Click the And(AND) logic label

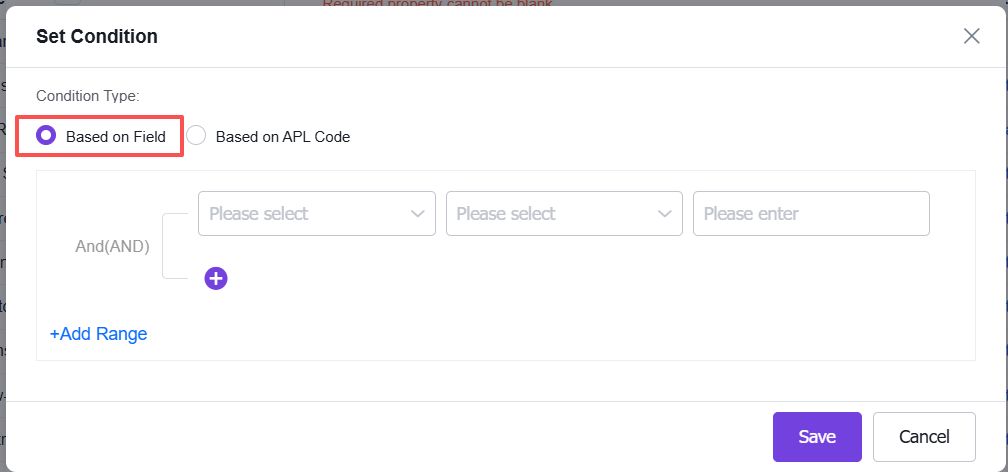(112, 246)
